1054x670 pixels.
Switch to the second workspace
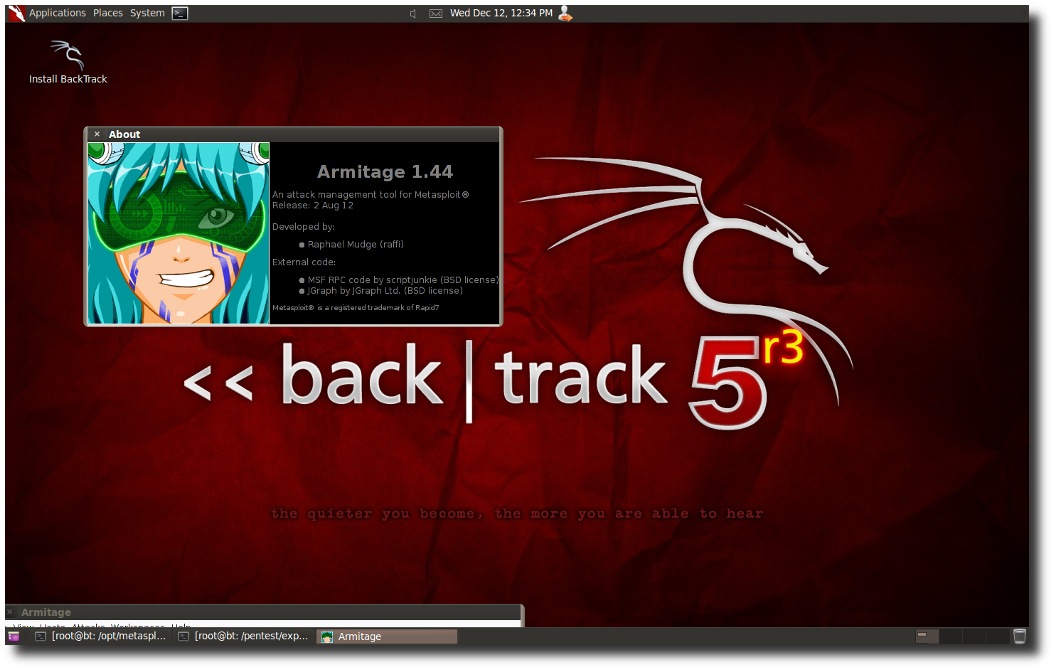coord(950,636)
